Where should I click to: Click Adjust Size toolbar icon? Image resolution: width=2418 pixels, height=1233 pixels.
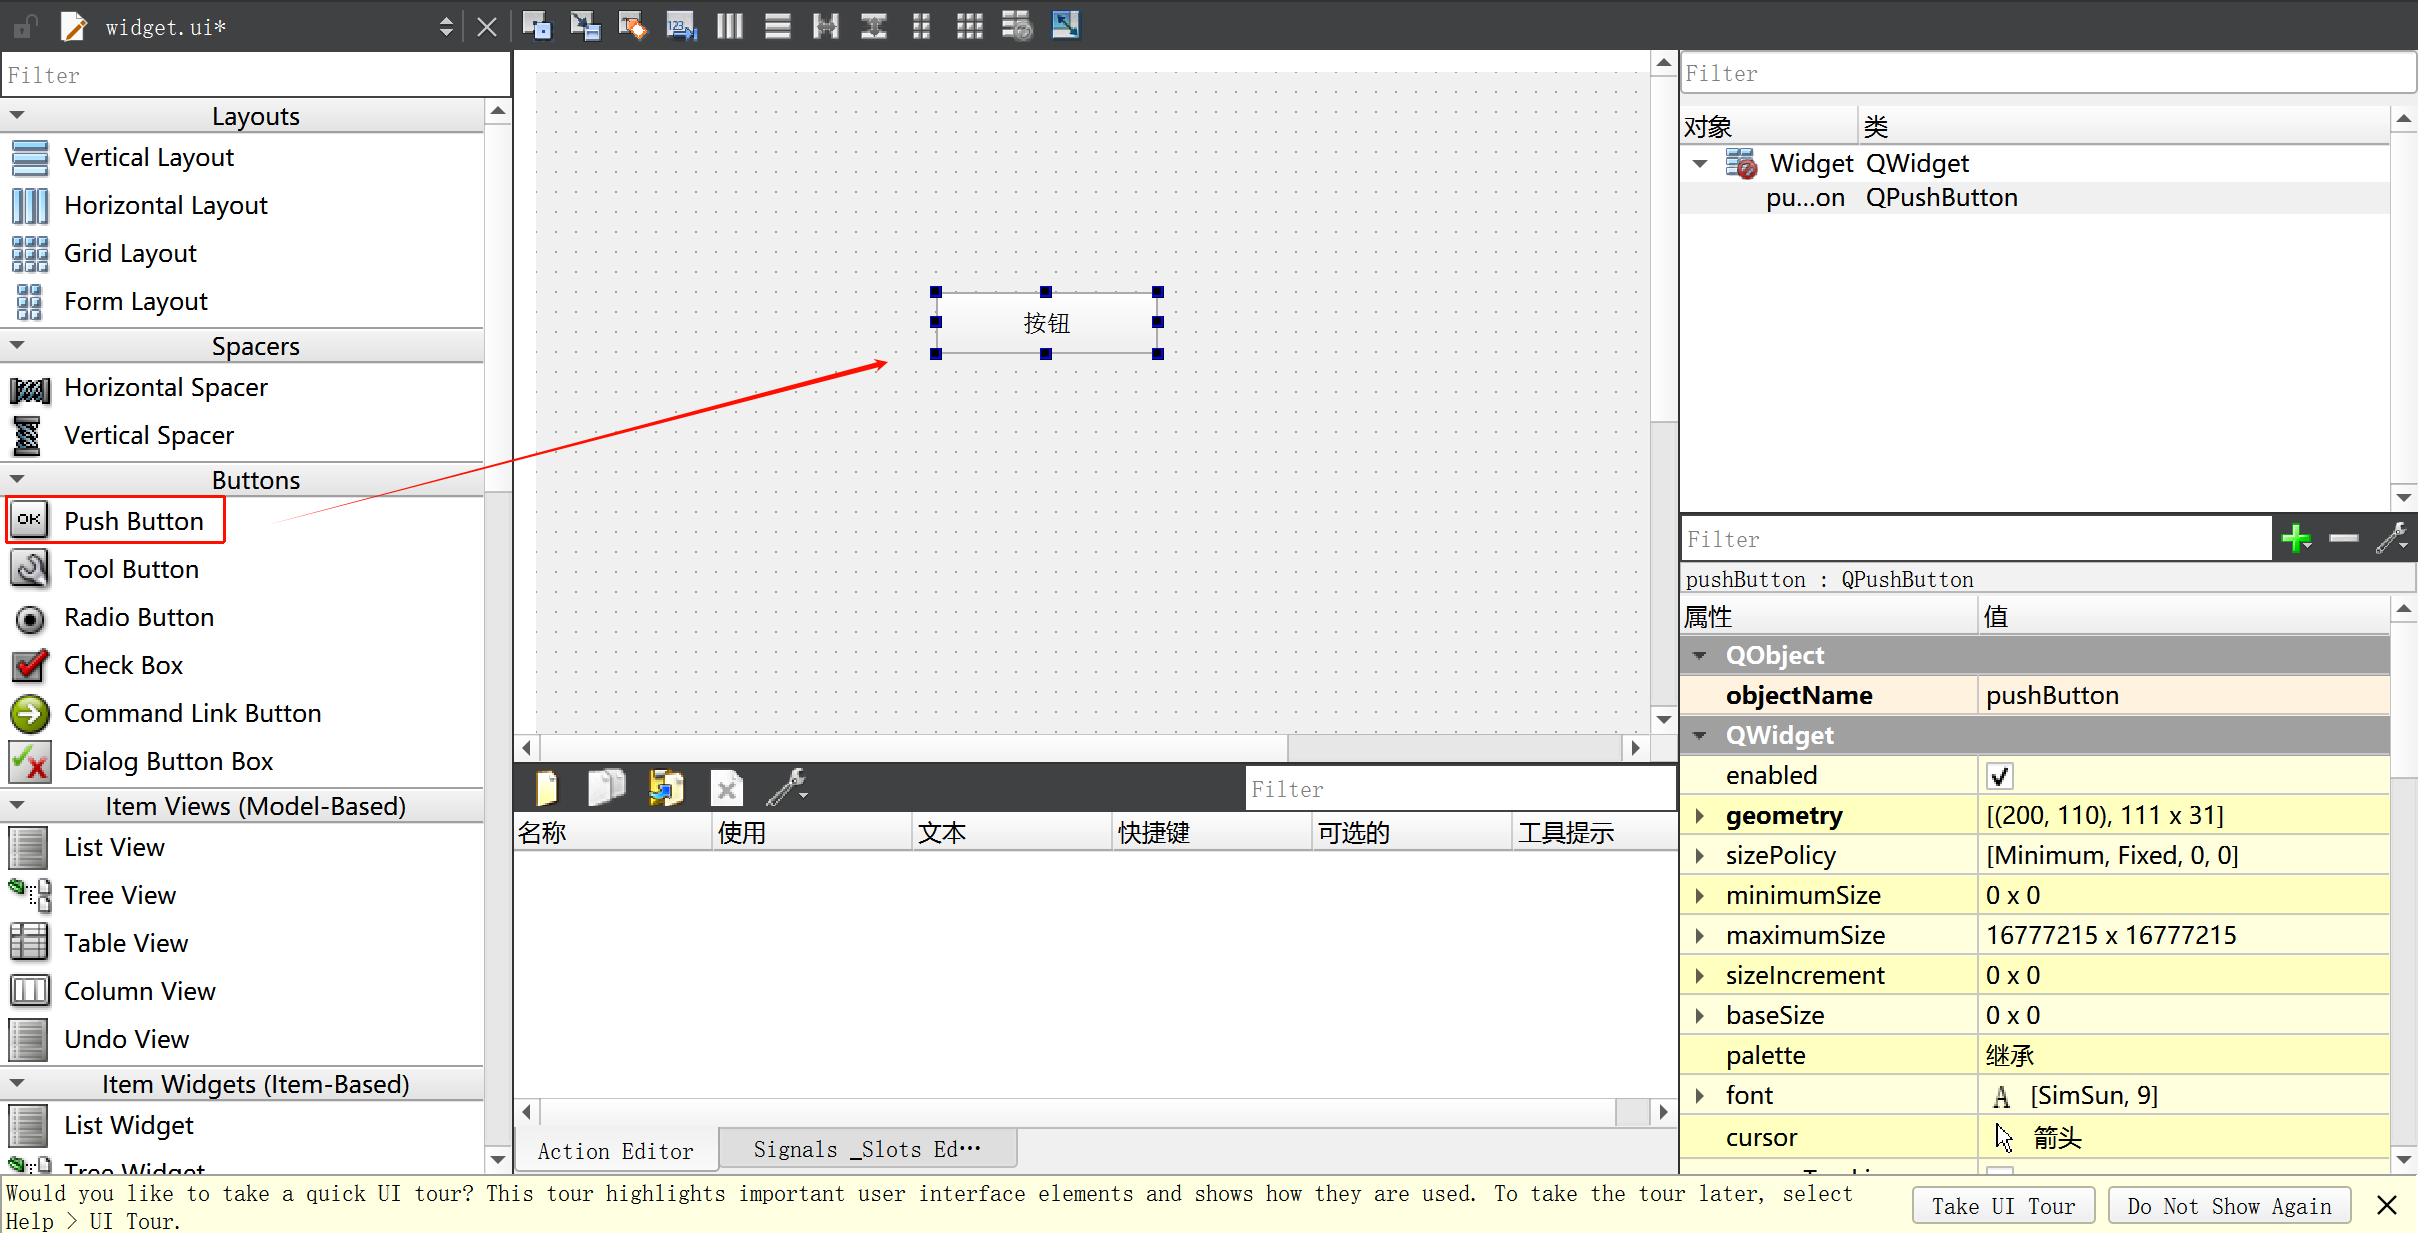coord(1066,26)
